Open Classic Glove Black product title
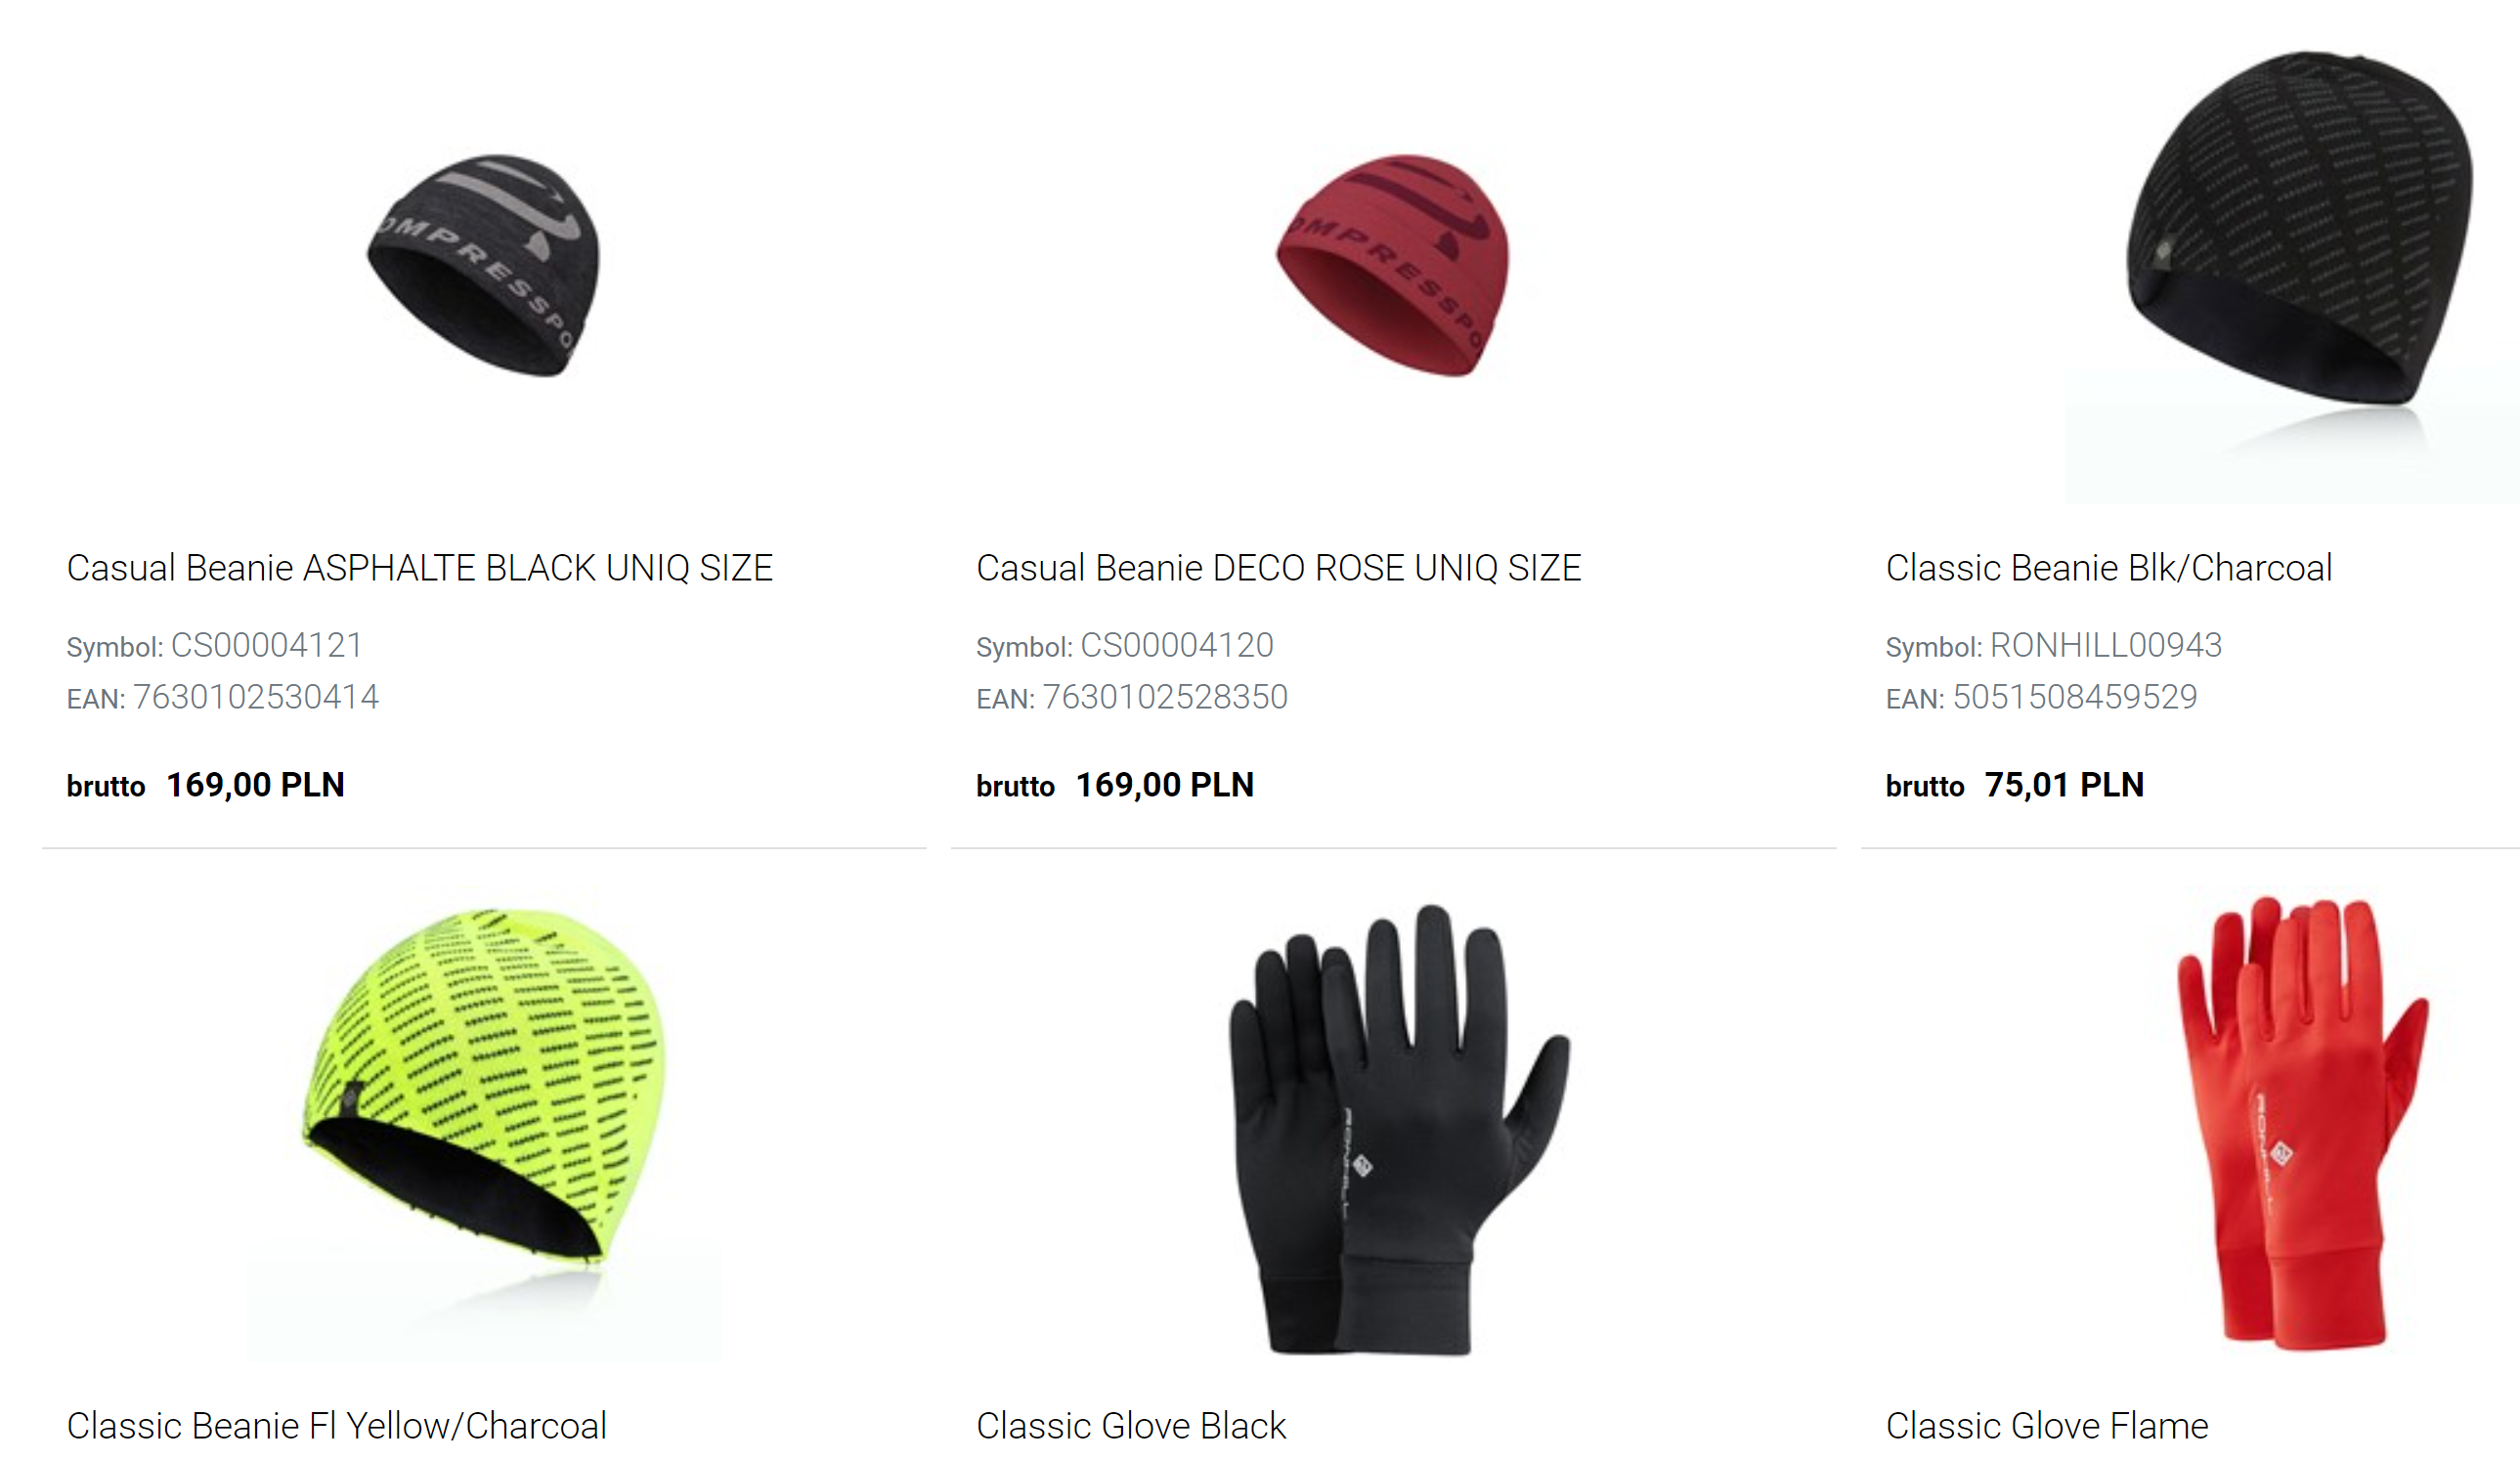Image resolution: width=2520 pixels, height=1460 pixels. [1131, 1426]
